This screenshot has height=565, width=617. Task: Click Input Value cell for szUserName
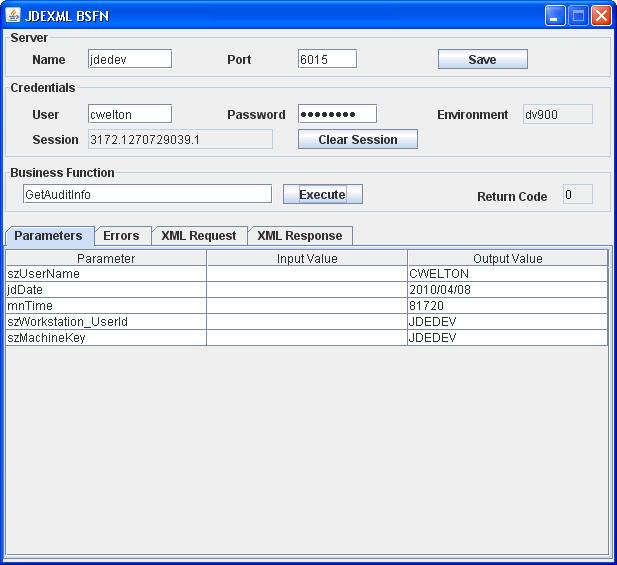[306, 274]
